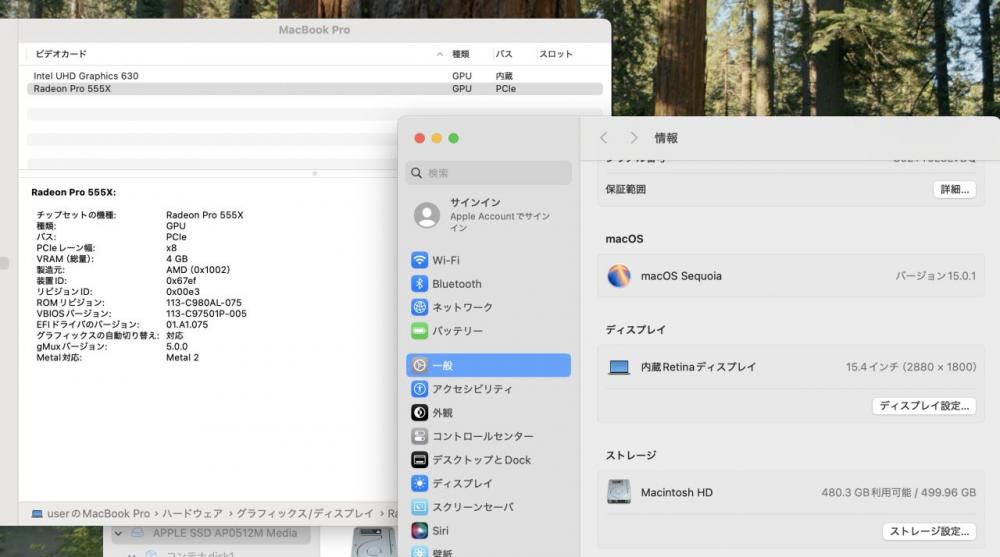Go forward with the right chevron

tap(633, 138)
